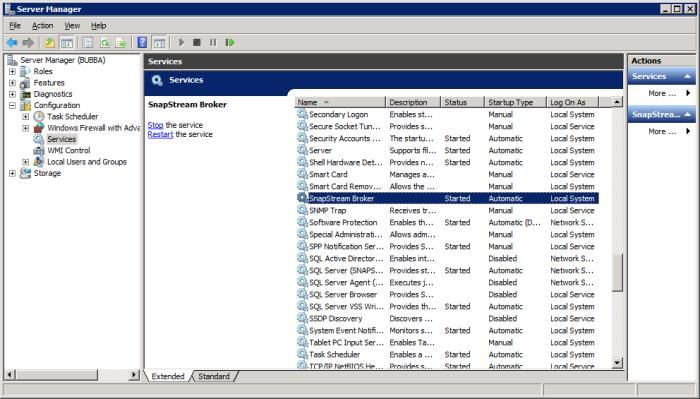Viewport: 700px width, 399px height.
Task: Click the Restart Service toolbar icon
Action: click(x=230, y=42)
